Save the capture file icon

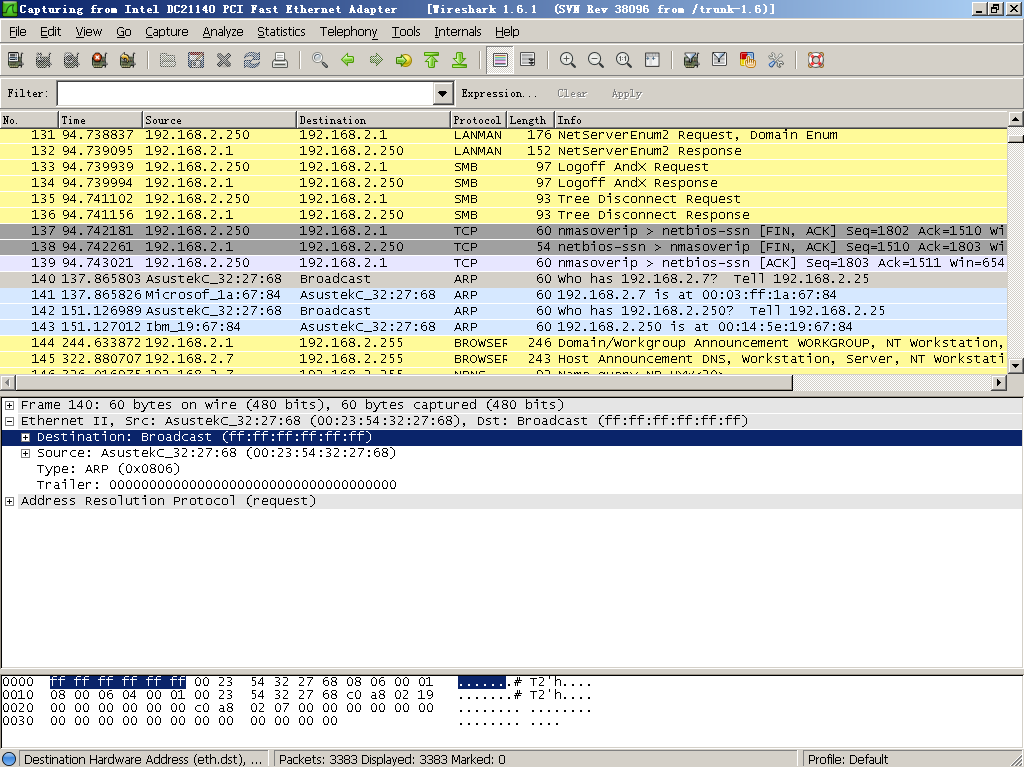pyautogui.click(x=196, y=61)
